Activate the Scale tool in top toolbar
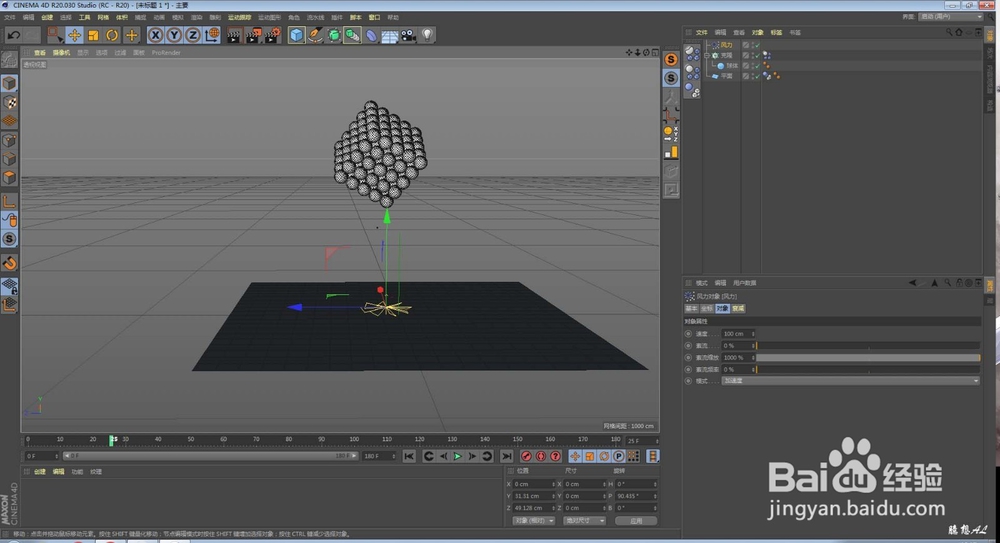The image size is (1000, 543). 94,35
